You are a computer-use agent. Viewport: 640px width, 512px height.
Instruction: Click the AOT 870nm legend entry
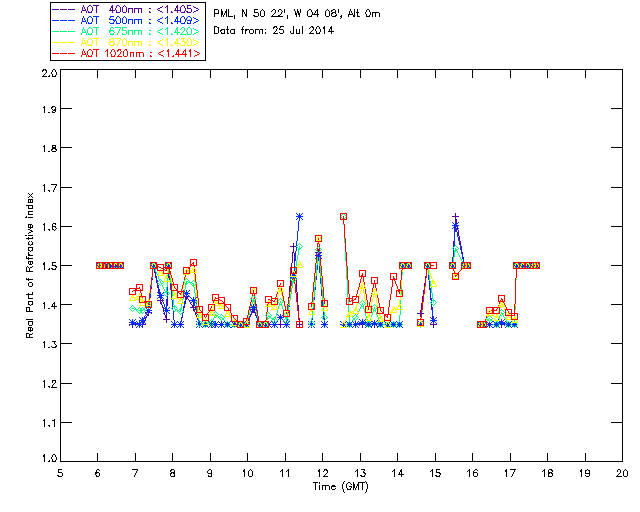[128, 42]
